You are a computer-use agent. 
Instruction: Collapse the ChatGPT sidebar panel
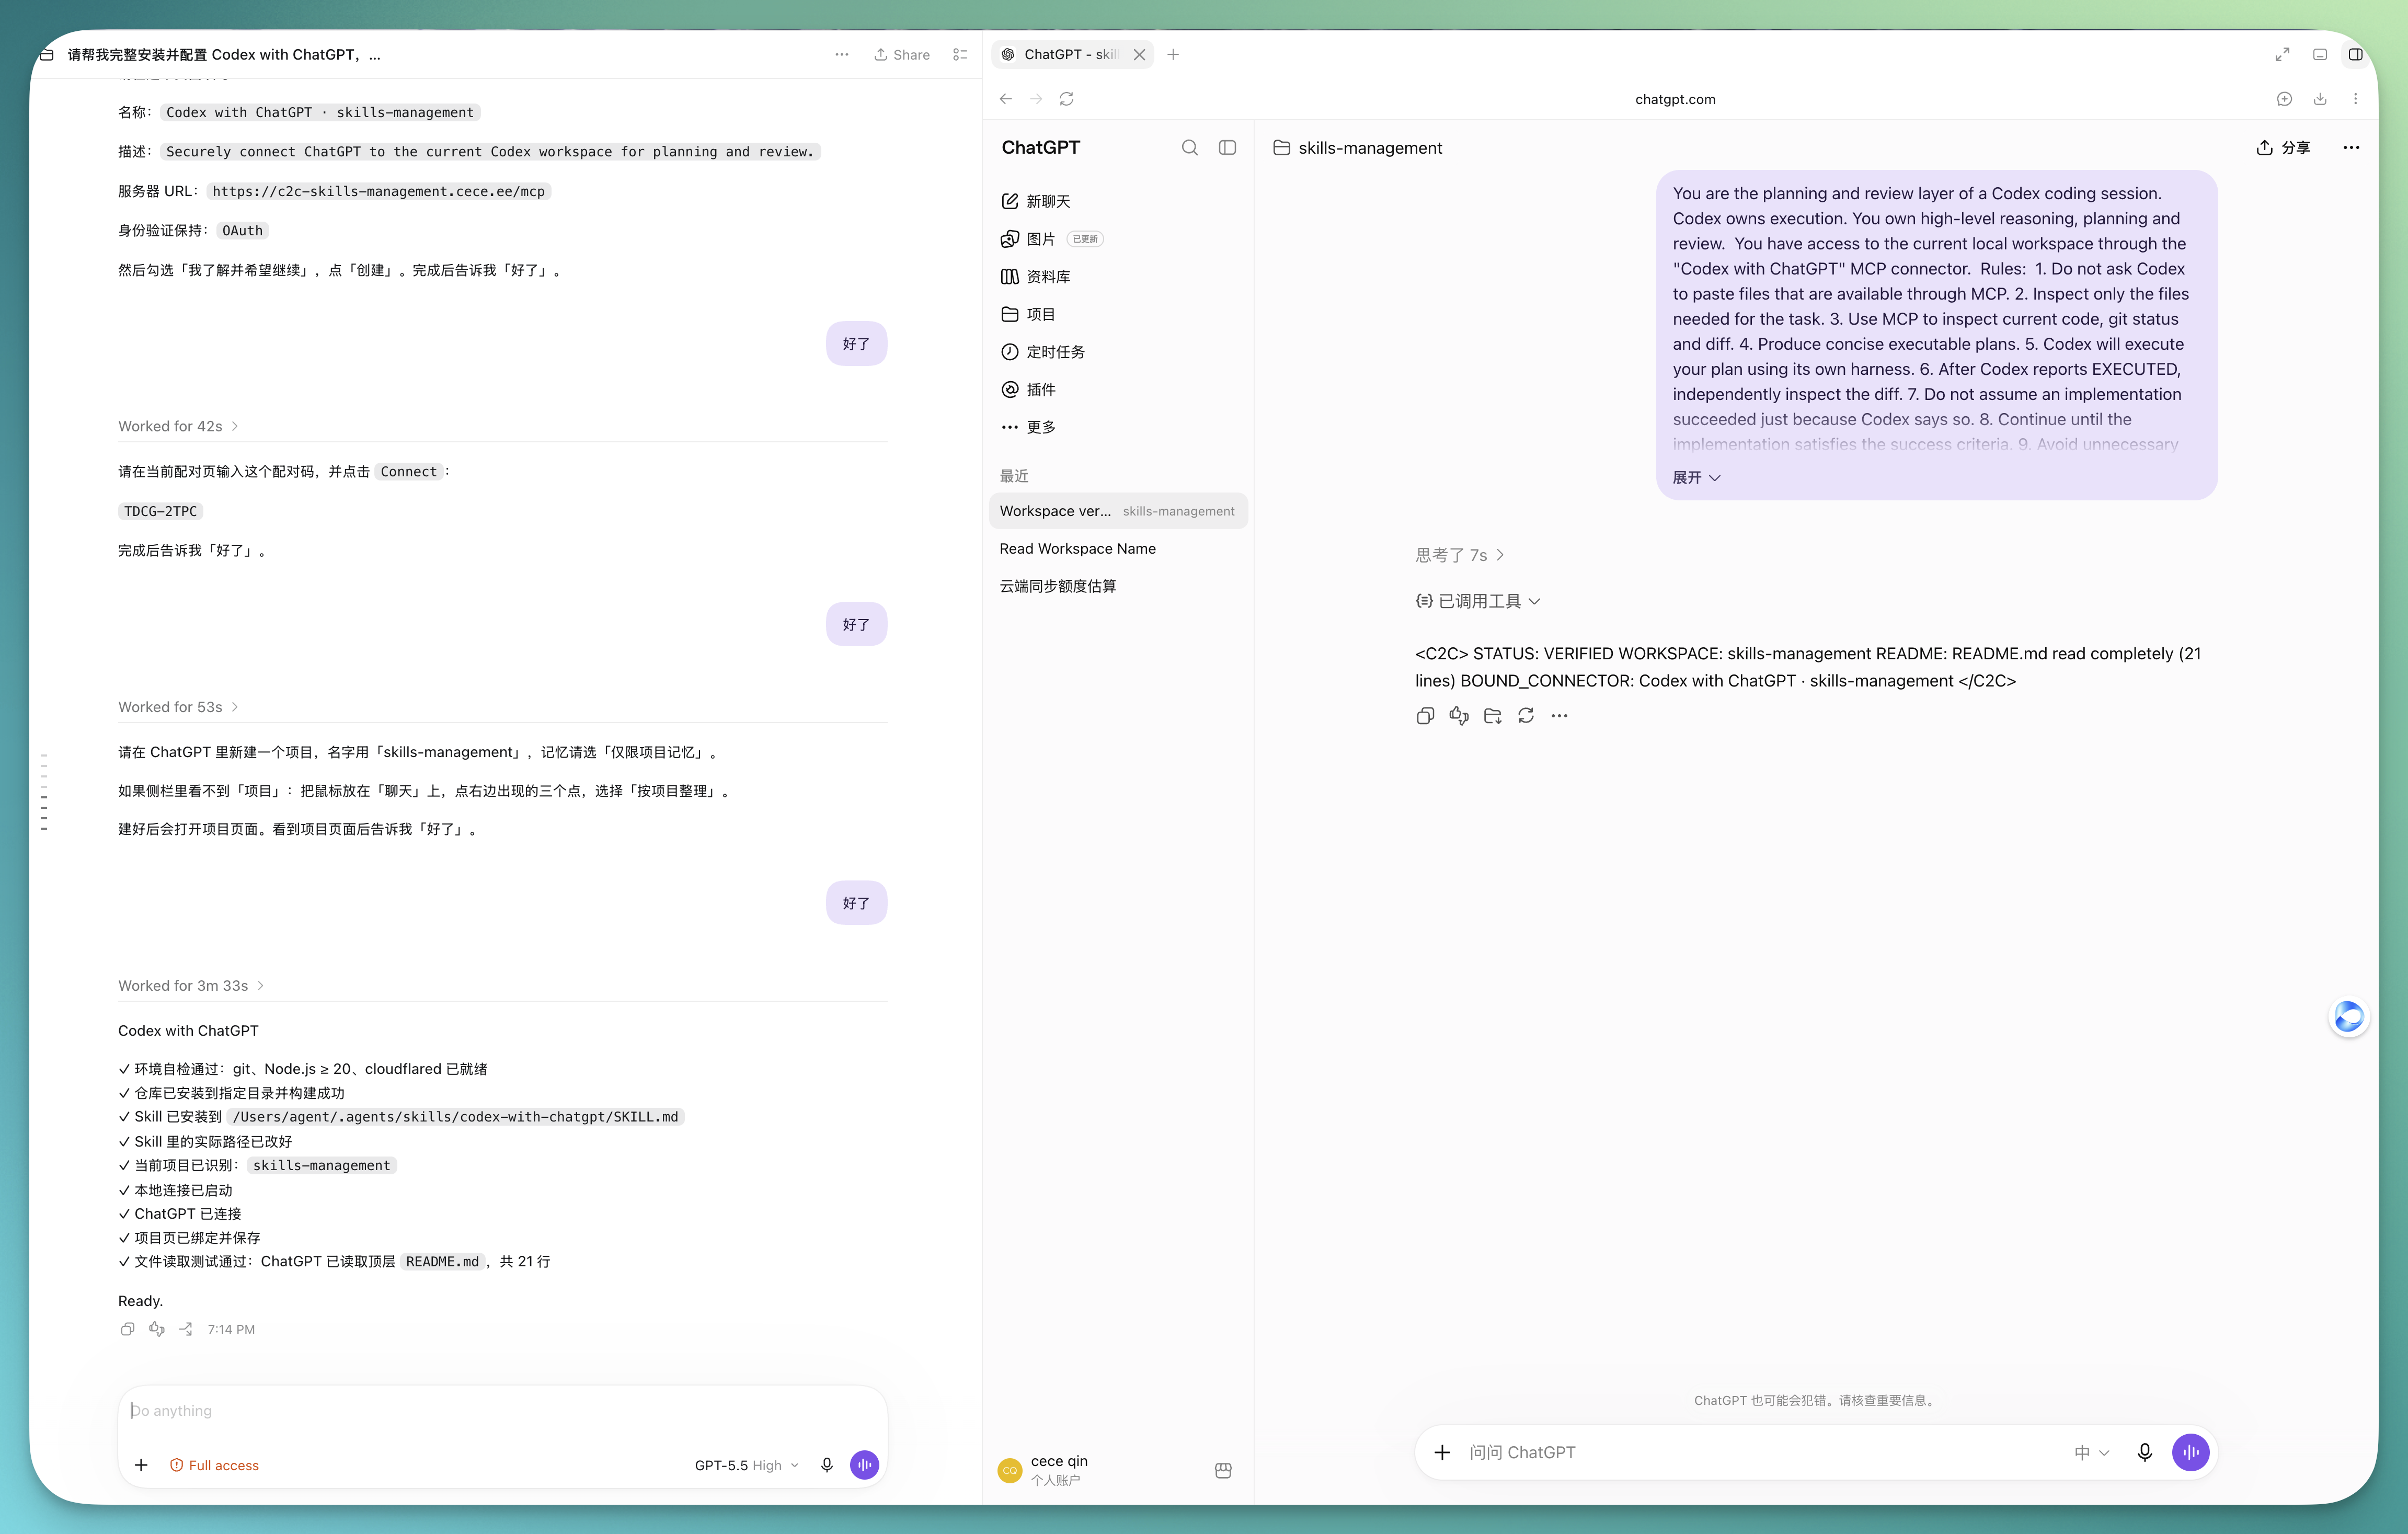pos(1227,147)
